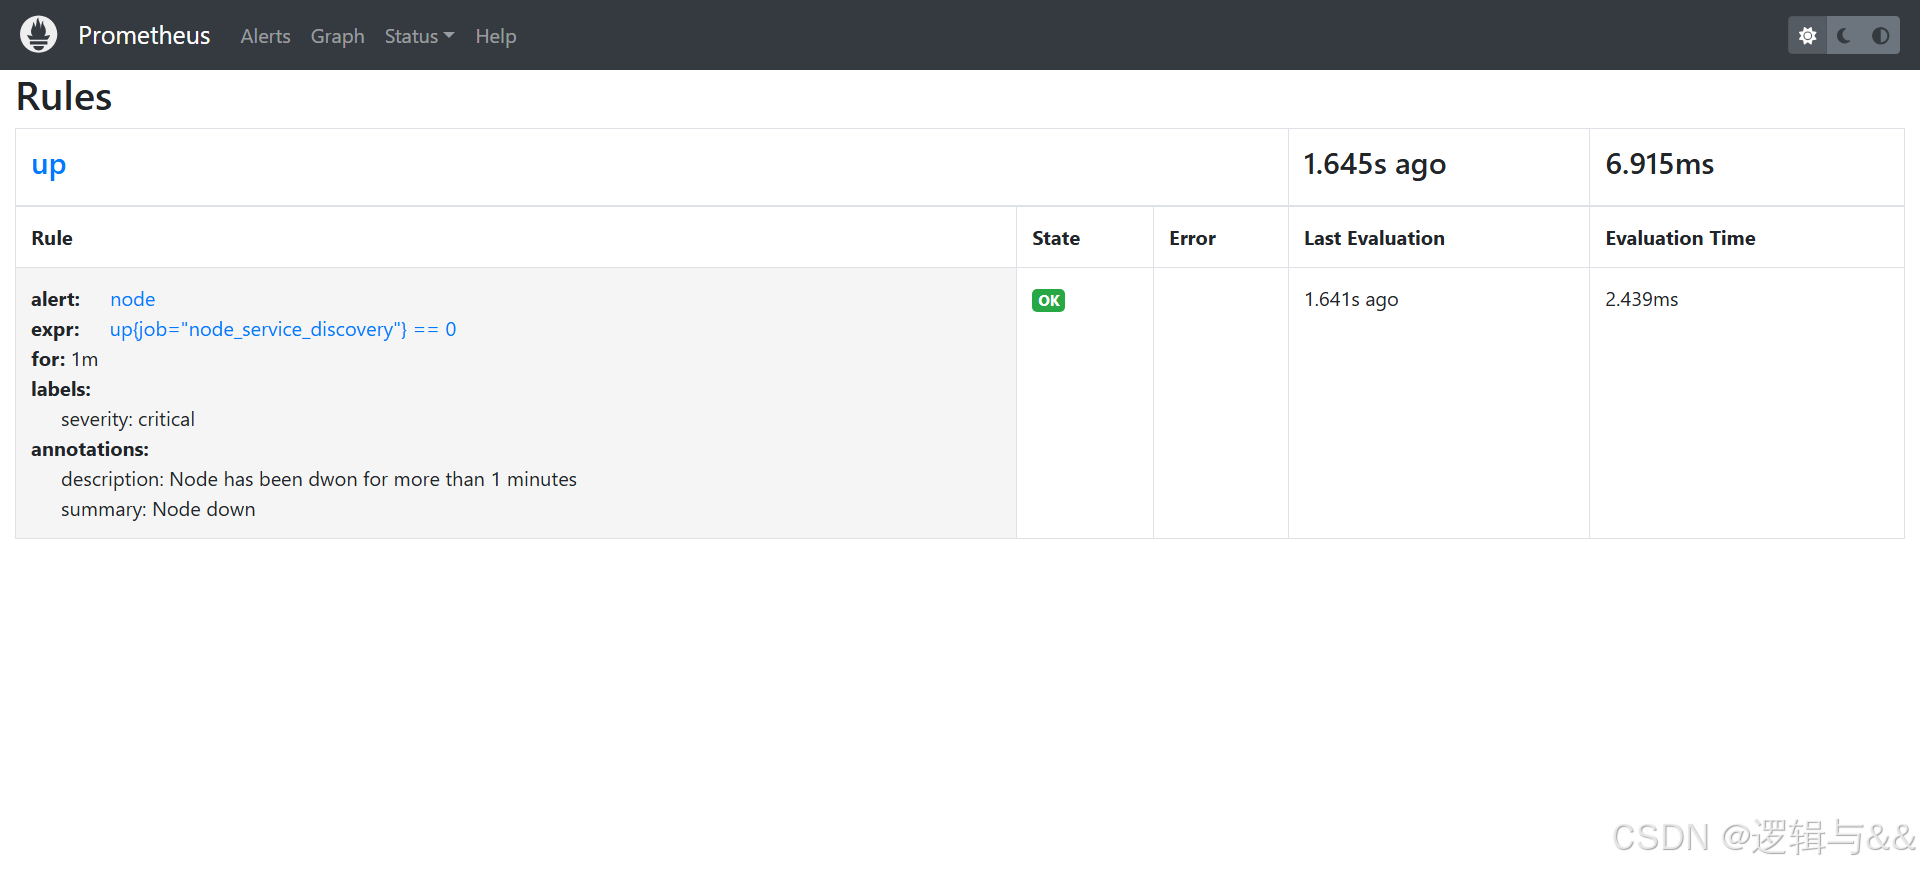Image resolution: width=1920 pixels, height=869 pixels.
Task: Click the Prometheus flame logo icon
Action: click(x=39, y=35)
